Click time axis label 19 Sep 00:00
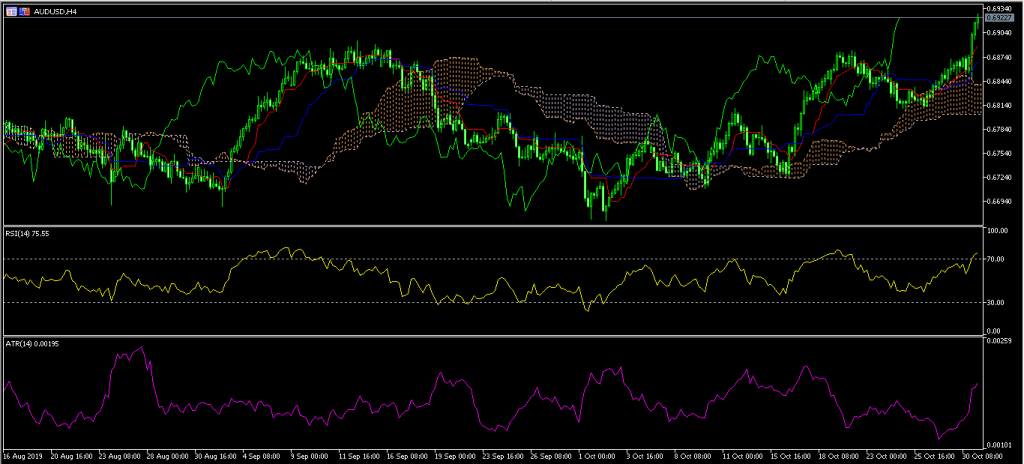The image size is (1024, 464). coord(454,456)
